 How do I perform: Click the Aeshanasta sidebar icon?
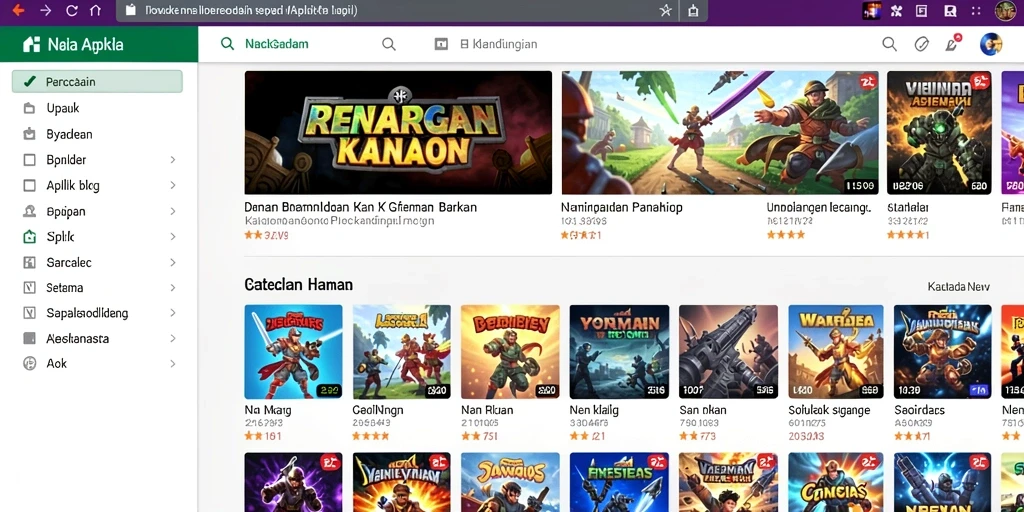[x=29, y=338]
